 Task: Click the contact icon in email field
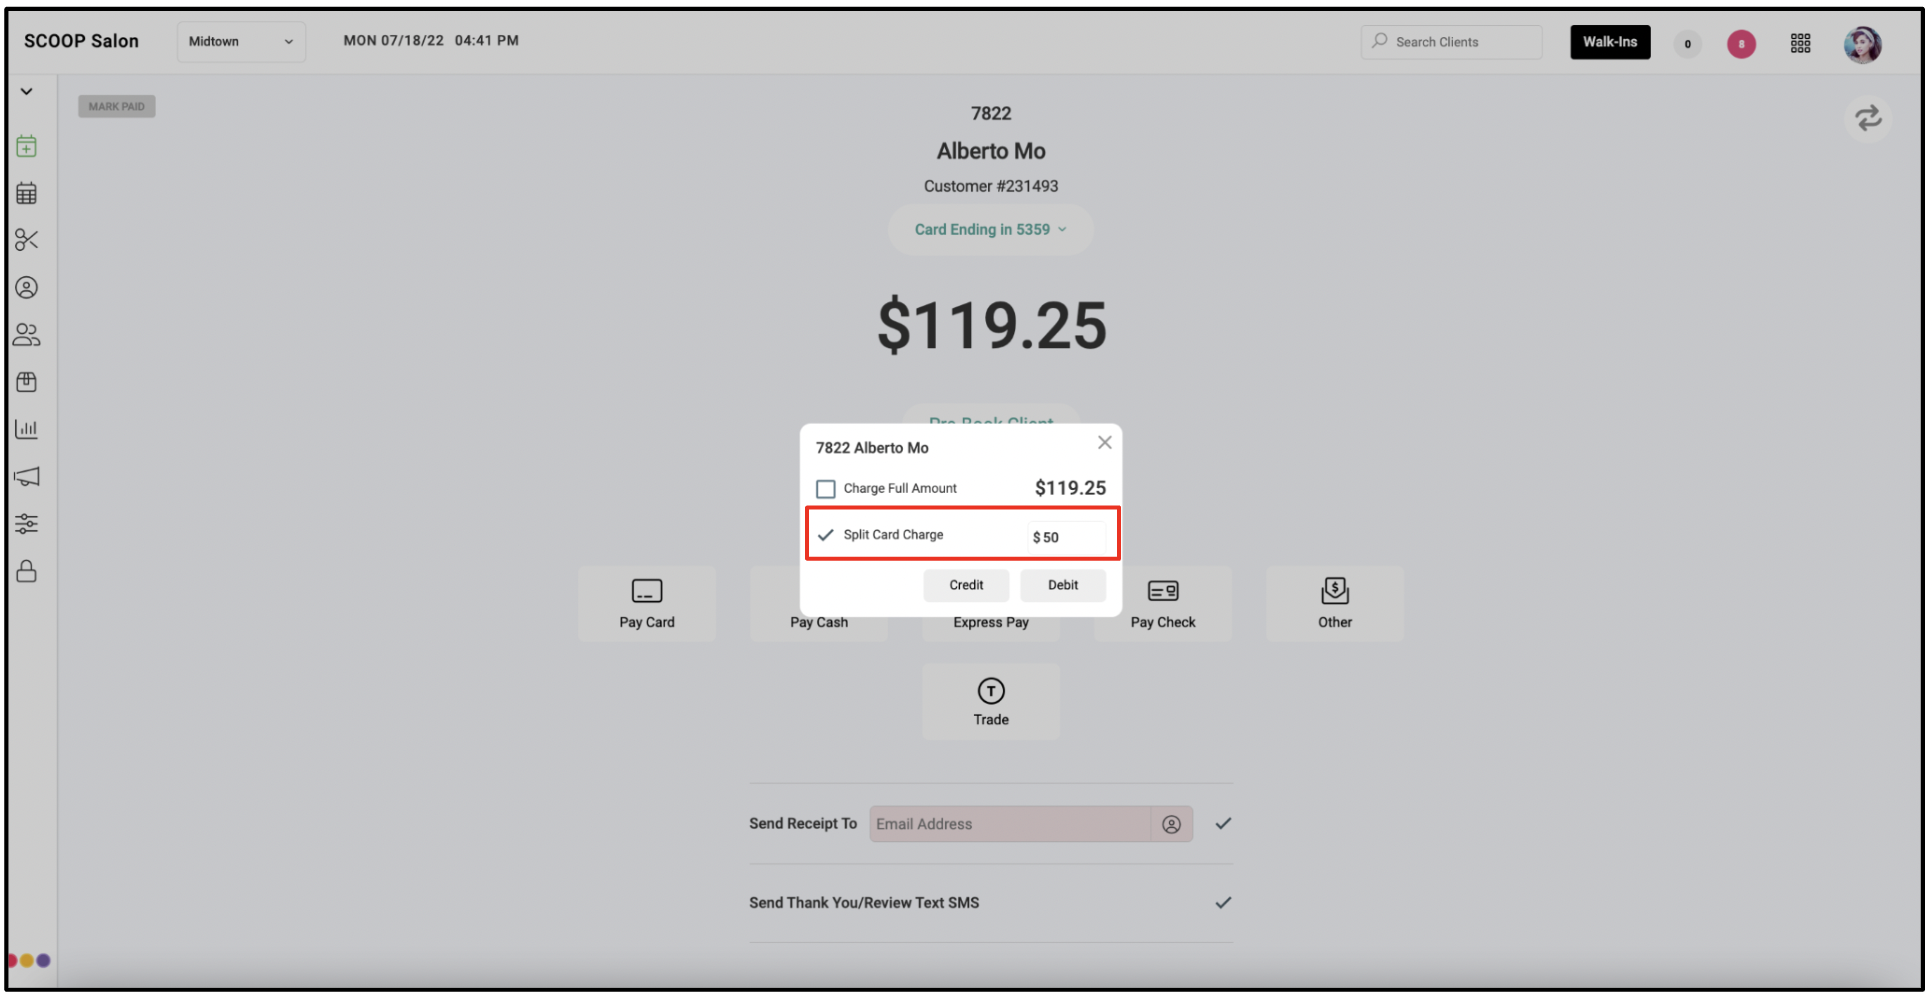(x=1171, y=824)
